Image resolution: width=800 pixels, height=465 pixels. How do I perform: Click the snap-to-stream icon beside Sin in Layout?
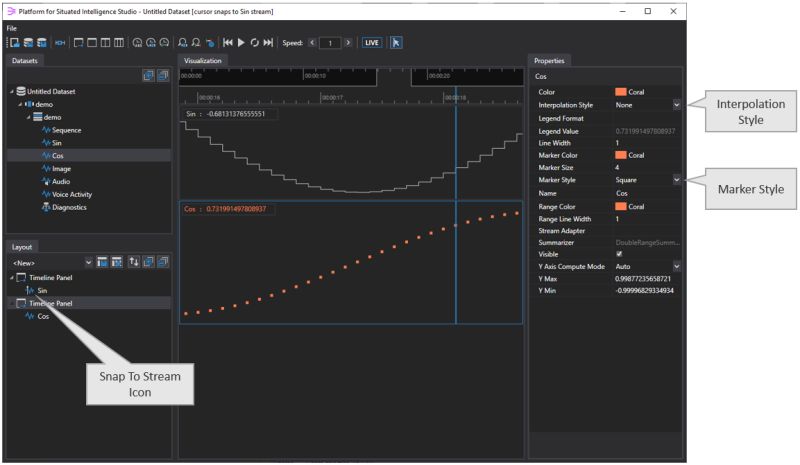coord(30,290)
